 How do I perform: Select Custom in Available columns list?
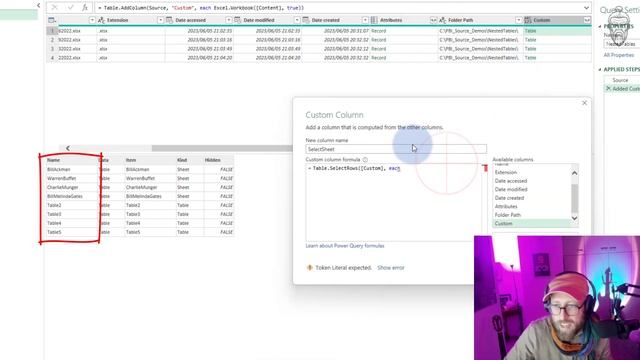[532, 224]
